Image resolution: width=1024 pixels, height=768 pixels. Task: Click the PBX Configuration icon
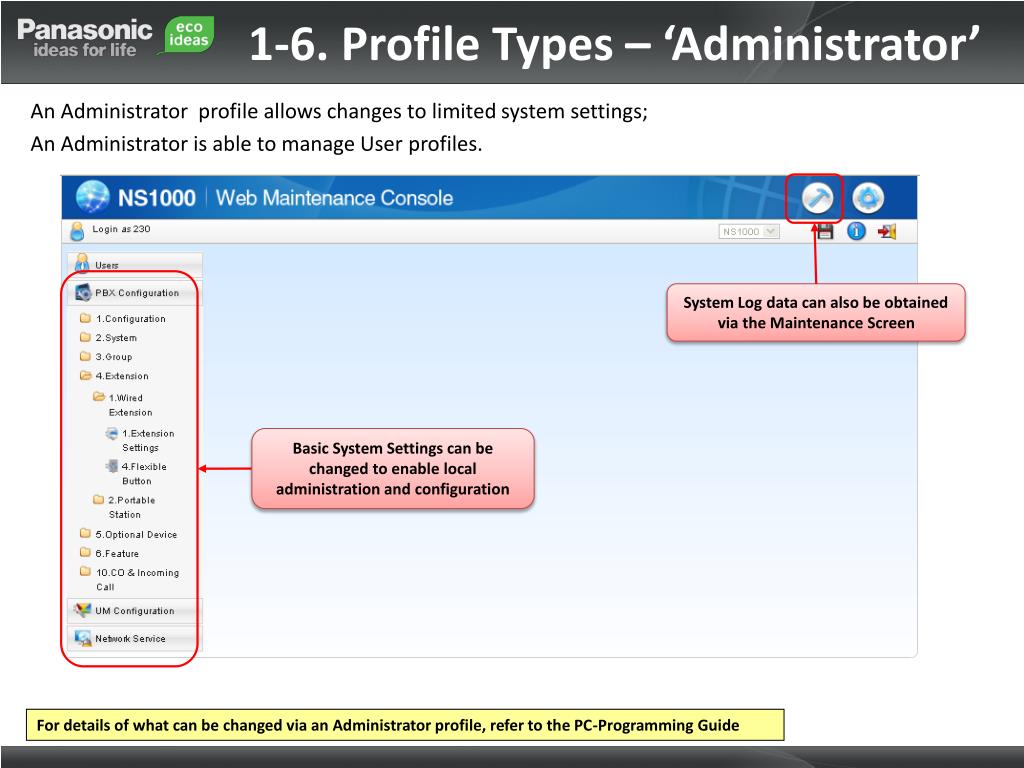click(x=83, y=293)
